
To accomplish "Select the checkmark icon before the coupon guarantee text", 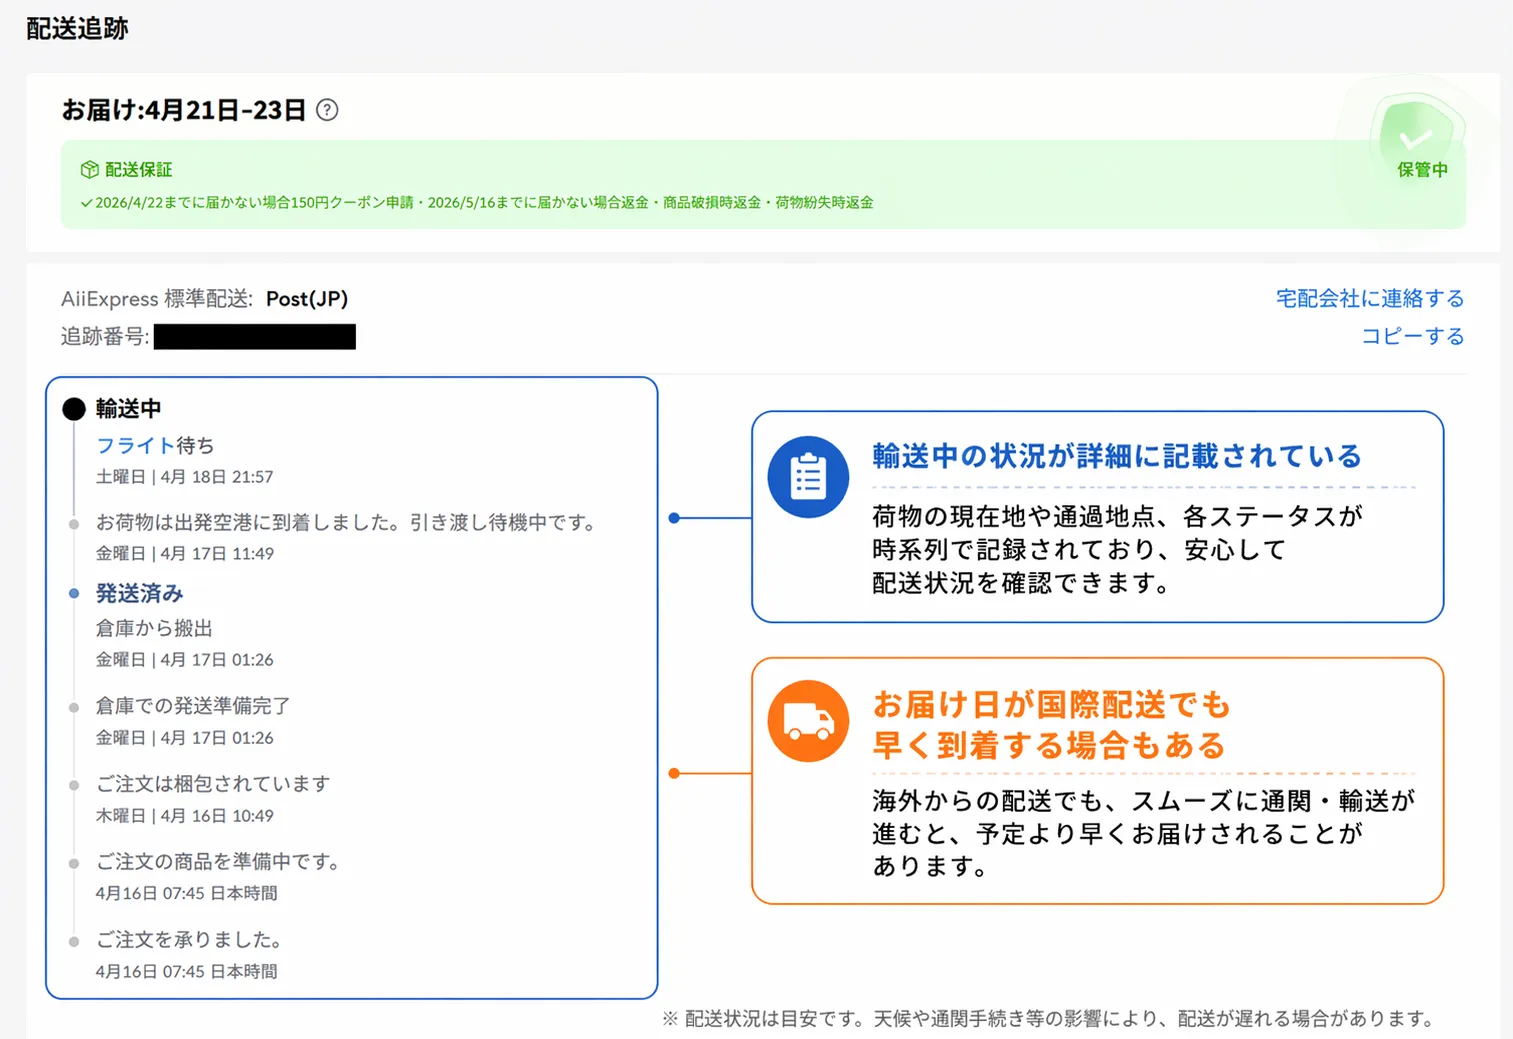I will (x=85, y=202).
